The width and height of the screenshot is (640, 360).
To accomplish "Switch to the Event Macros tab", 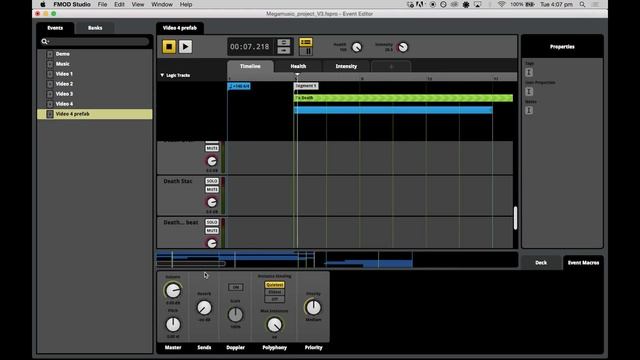I will tap(583, 262).
